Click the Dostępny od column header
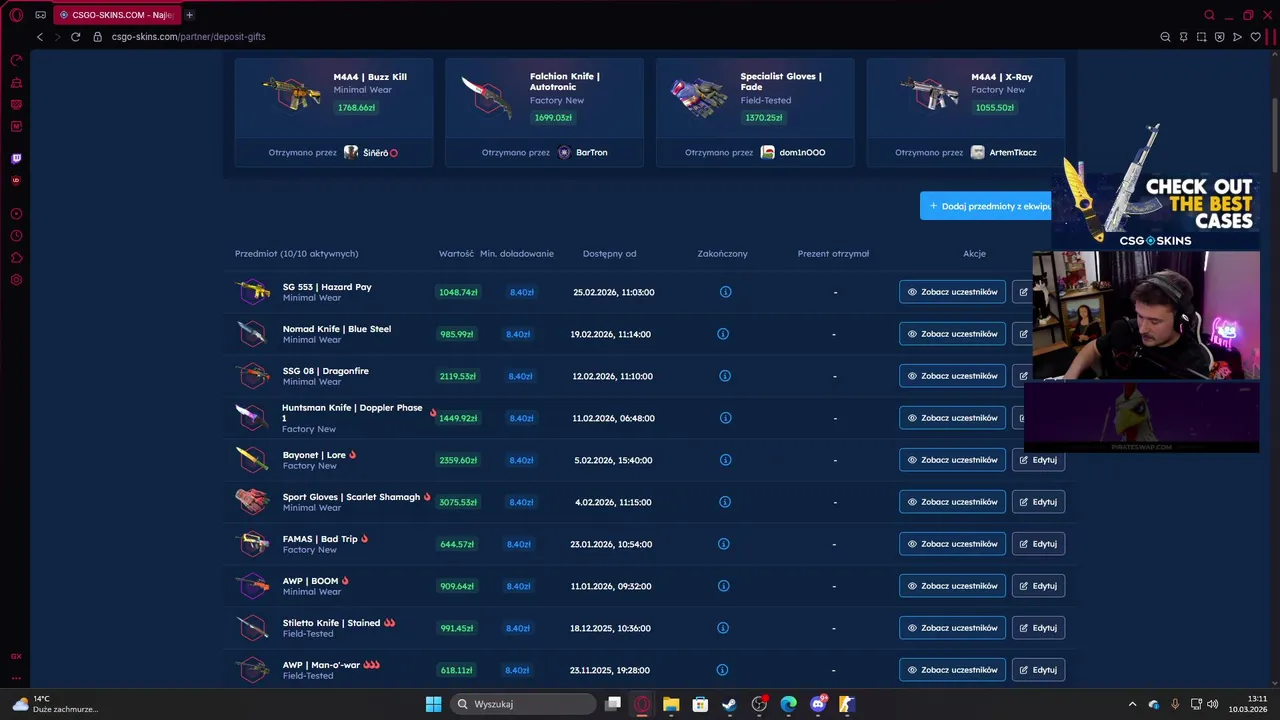Viewport: 1280px width, 720px height. (610, 254)
